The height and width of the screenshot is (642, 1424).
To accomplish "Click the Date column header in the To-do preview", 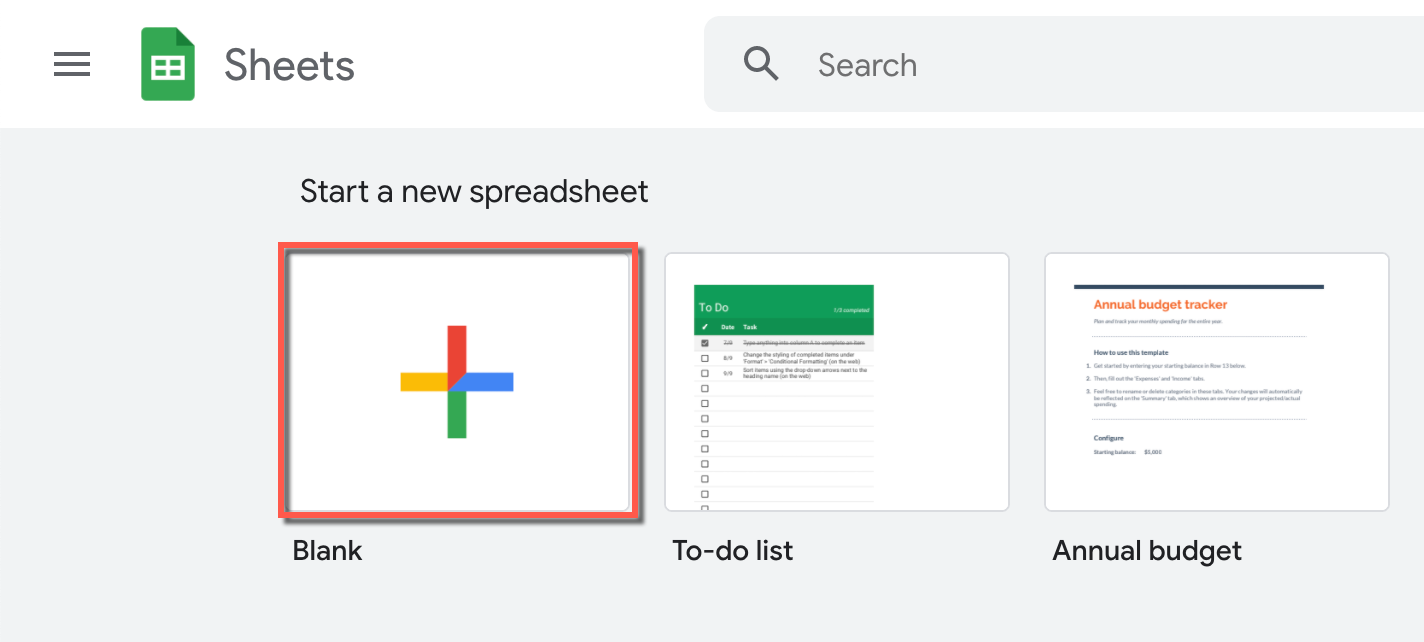I will click(728, 327).
